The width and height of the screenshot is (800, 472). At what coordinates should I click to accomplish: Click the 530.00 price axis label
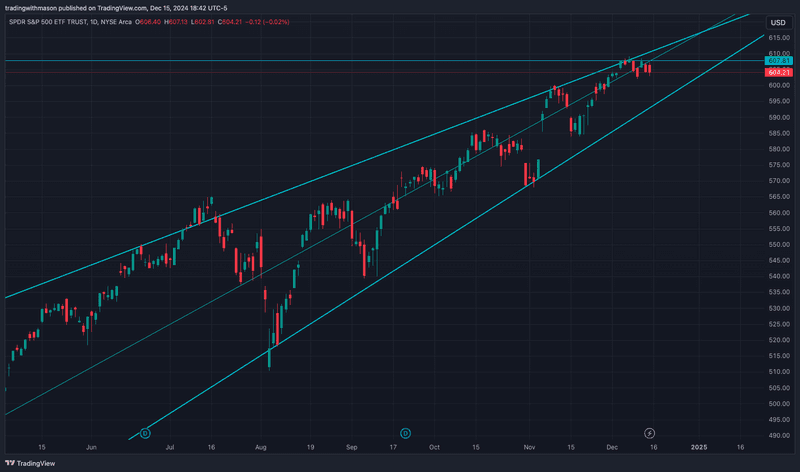click(x=779, y=308)
